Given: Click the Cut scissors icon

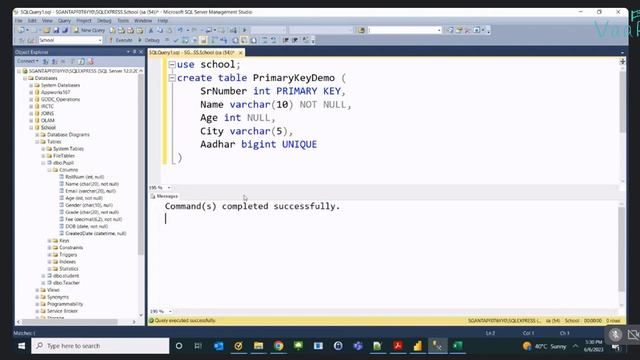Looking at the screenshot, I should [x=151, y=30].
